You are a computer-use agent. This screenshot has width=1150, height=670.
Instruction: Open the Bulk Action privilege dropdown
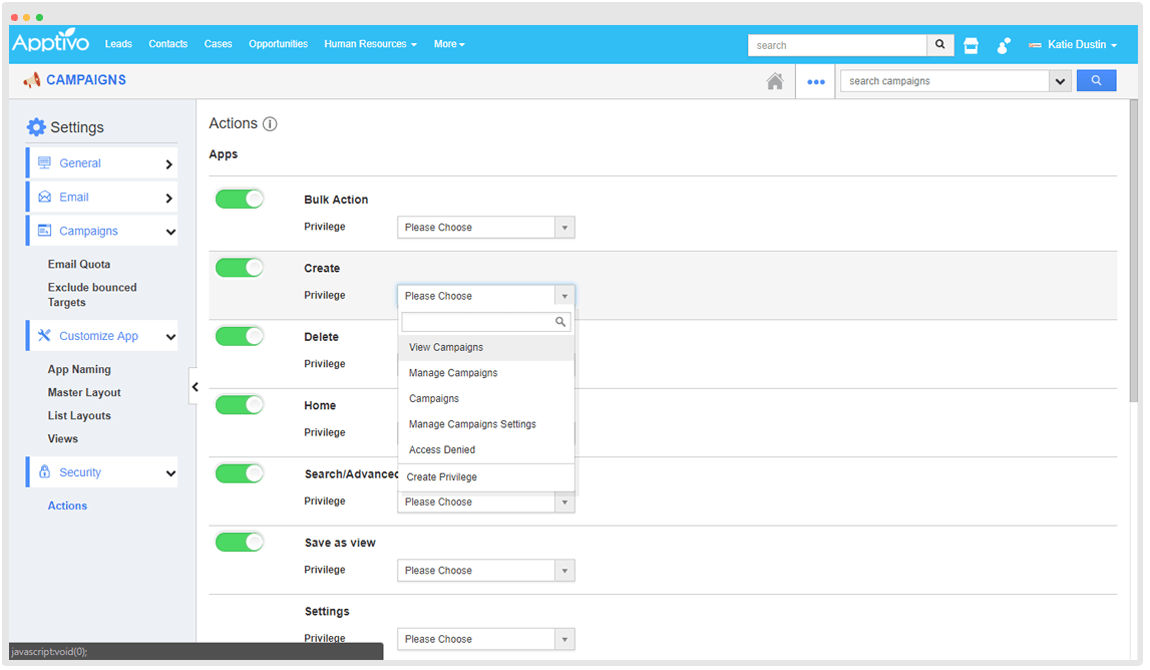486,228
